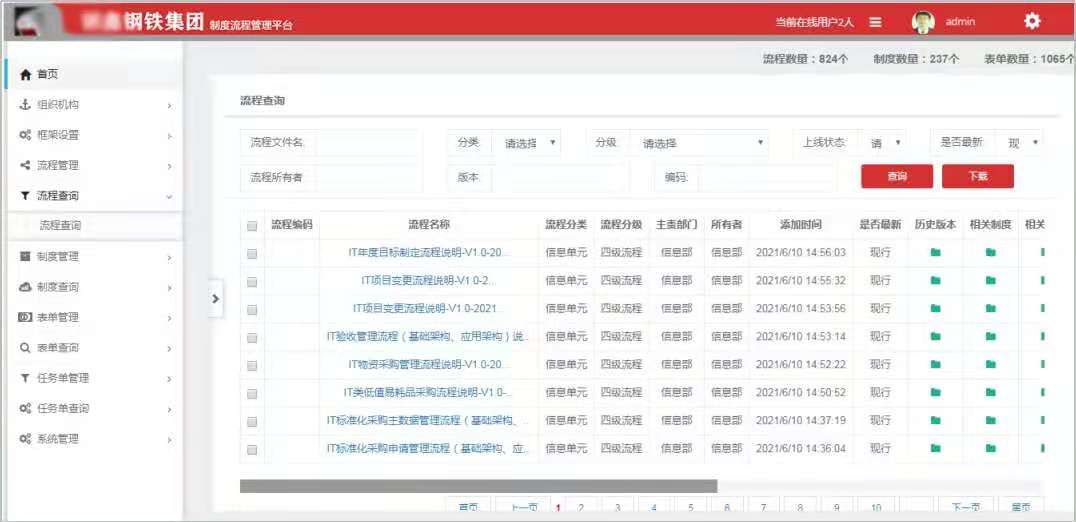Screen dimensions: 1076x522
Task: Open 相关制度 folder icon in second table row
Action: pyautogui.click(x=990, y=281)
